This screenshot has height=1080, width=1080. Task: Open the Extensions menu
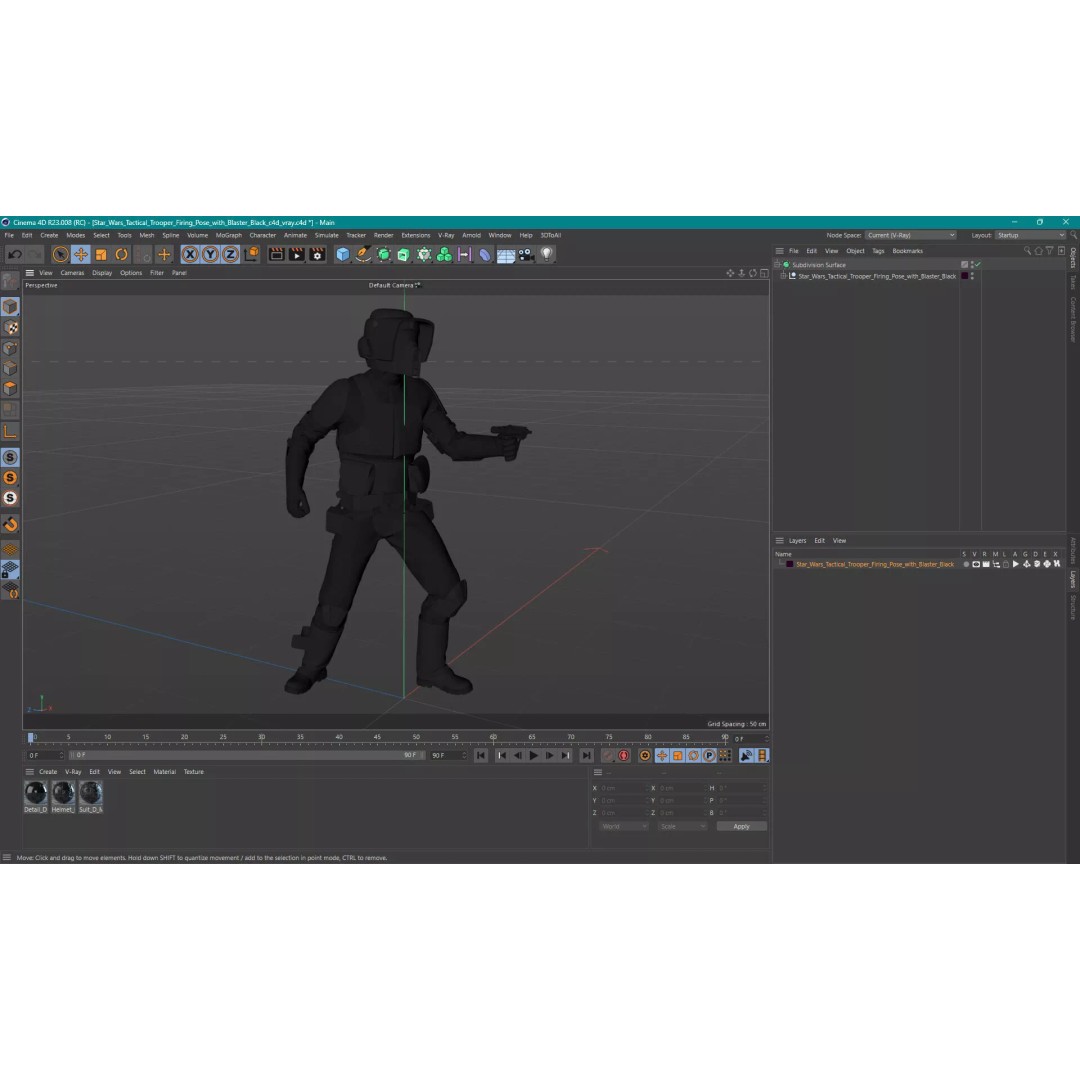pos(415,235)
